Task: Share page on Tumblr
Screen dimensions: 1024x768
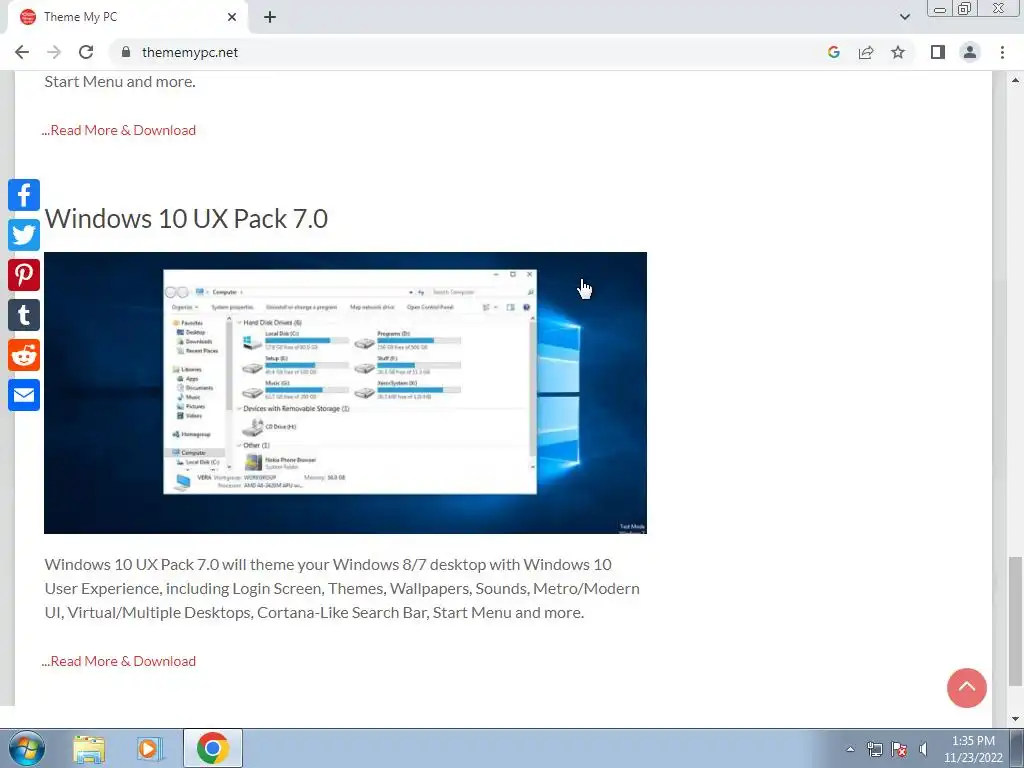Action: coord(24,315)
